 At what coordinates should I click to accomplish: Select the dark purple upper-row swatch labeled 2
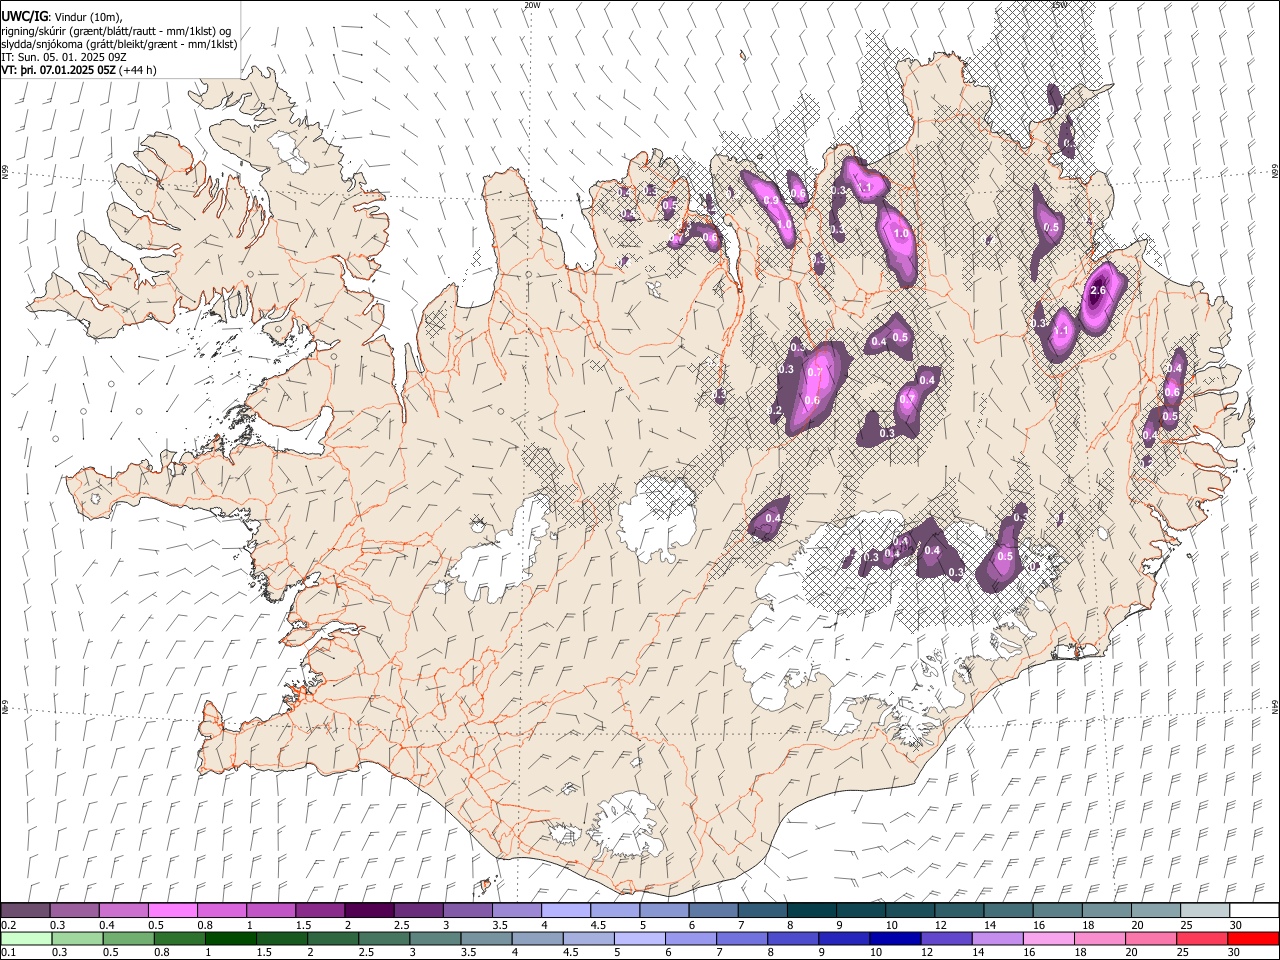pyautogui.click(x=370, y=910)
